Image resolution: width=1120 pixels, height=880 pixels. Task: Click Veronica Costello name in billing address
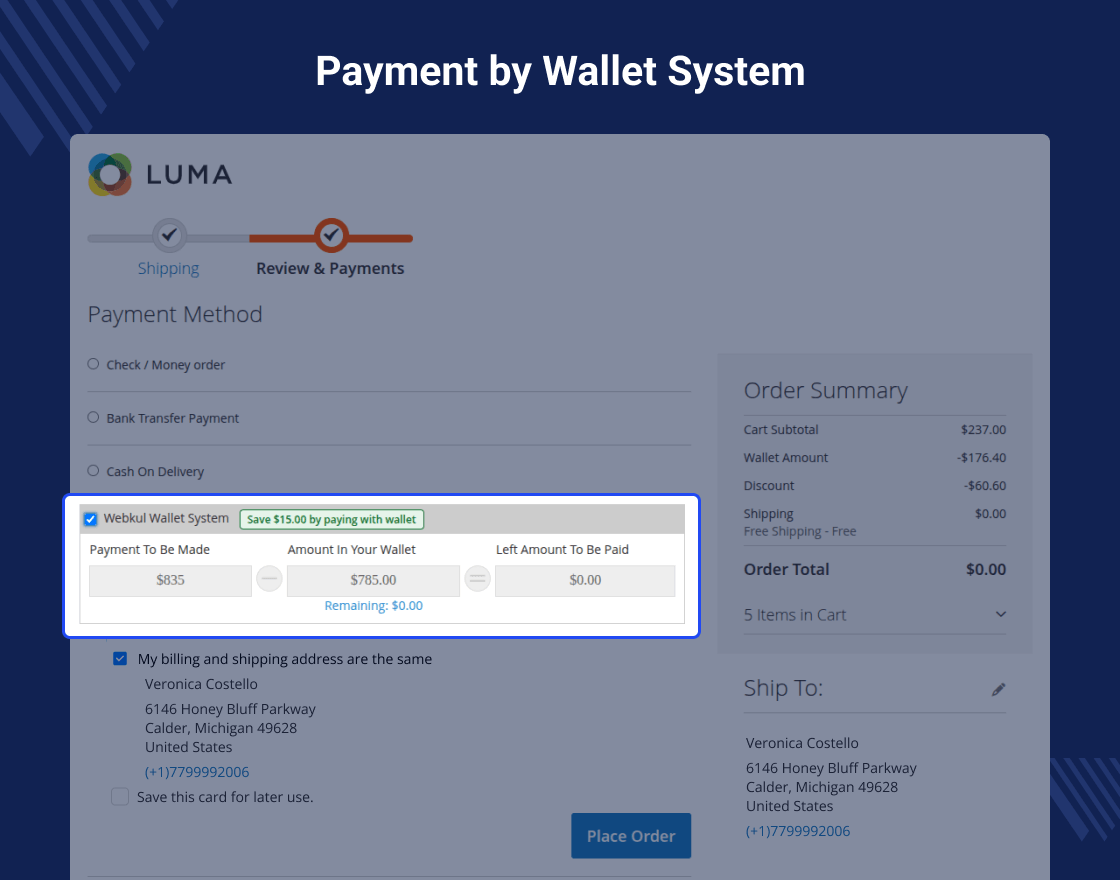pyautogui.click(x=201, y=684)
